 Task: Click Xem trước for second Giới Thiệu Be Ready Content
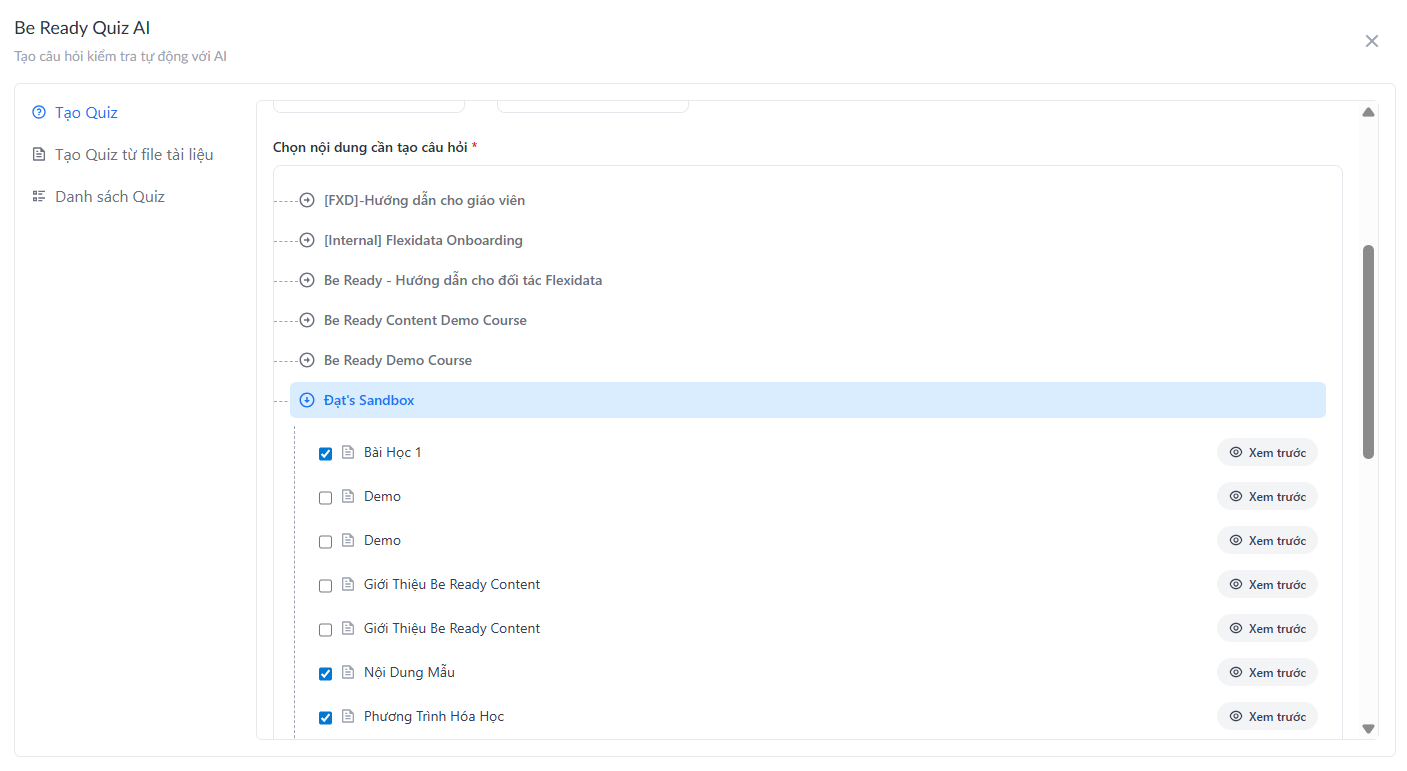(1267, 628)
